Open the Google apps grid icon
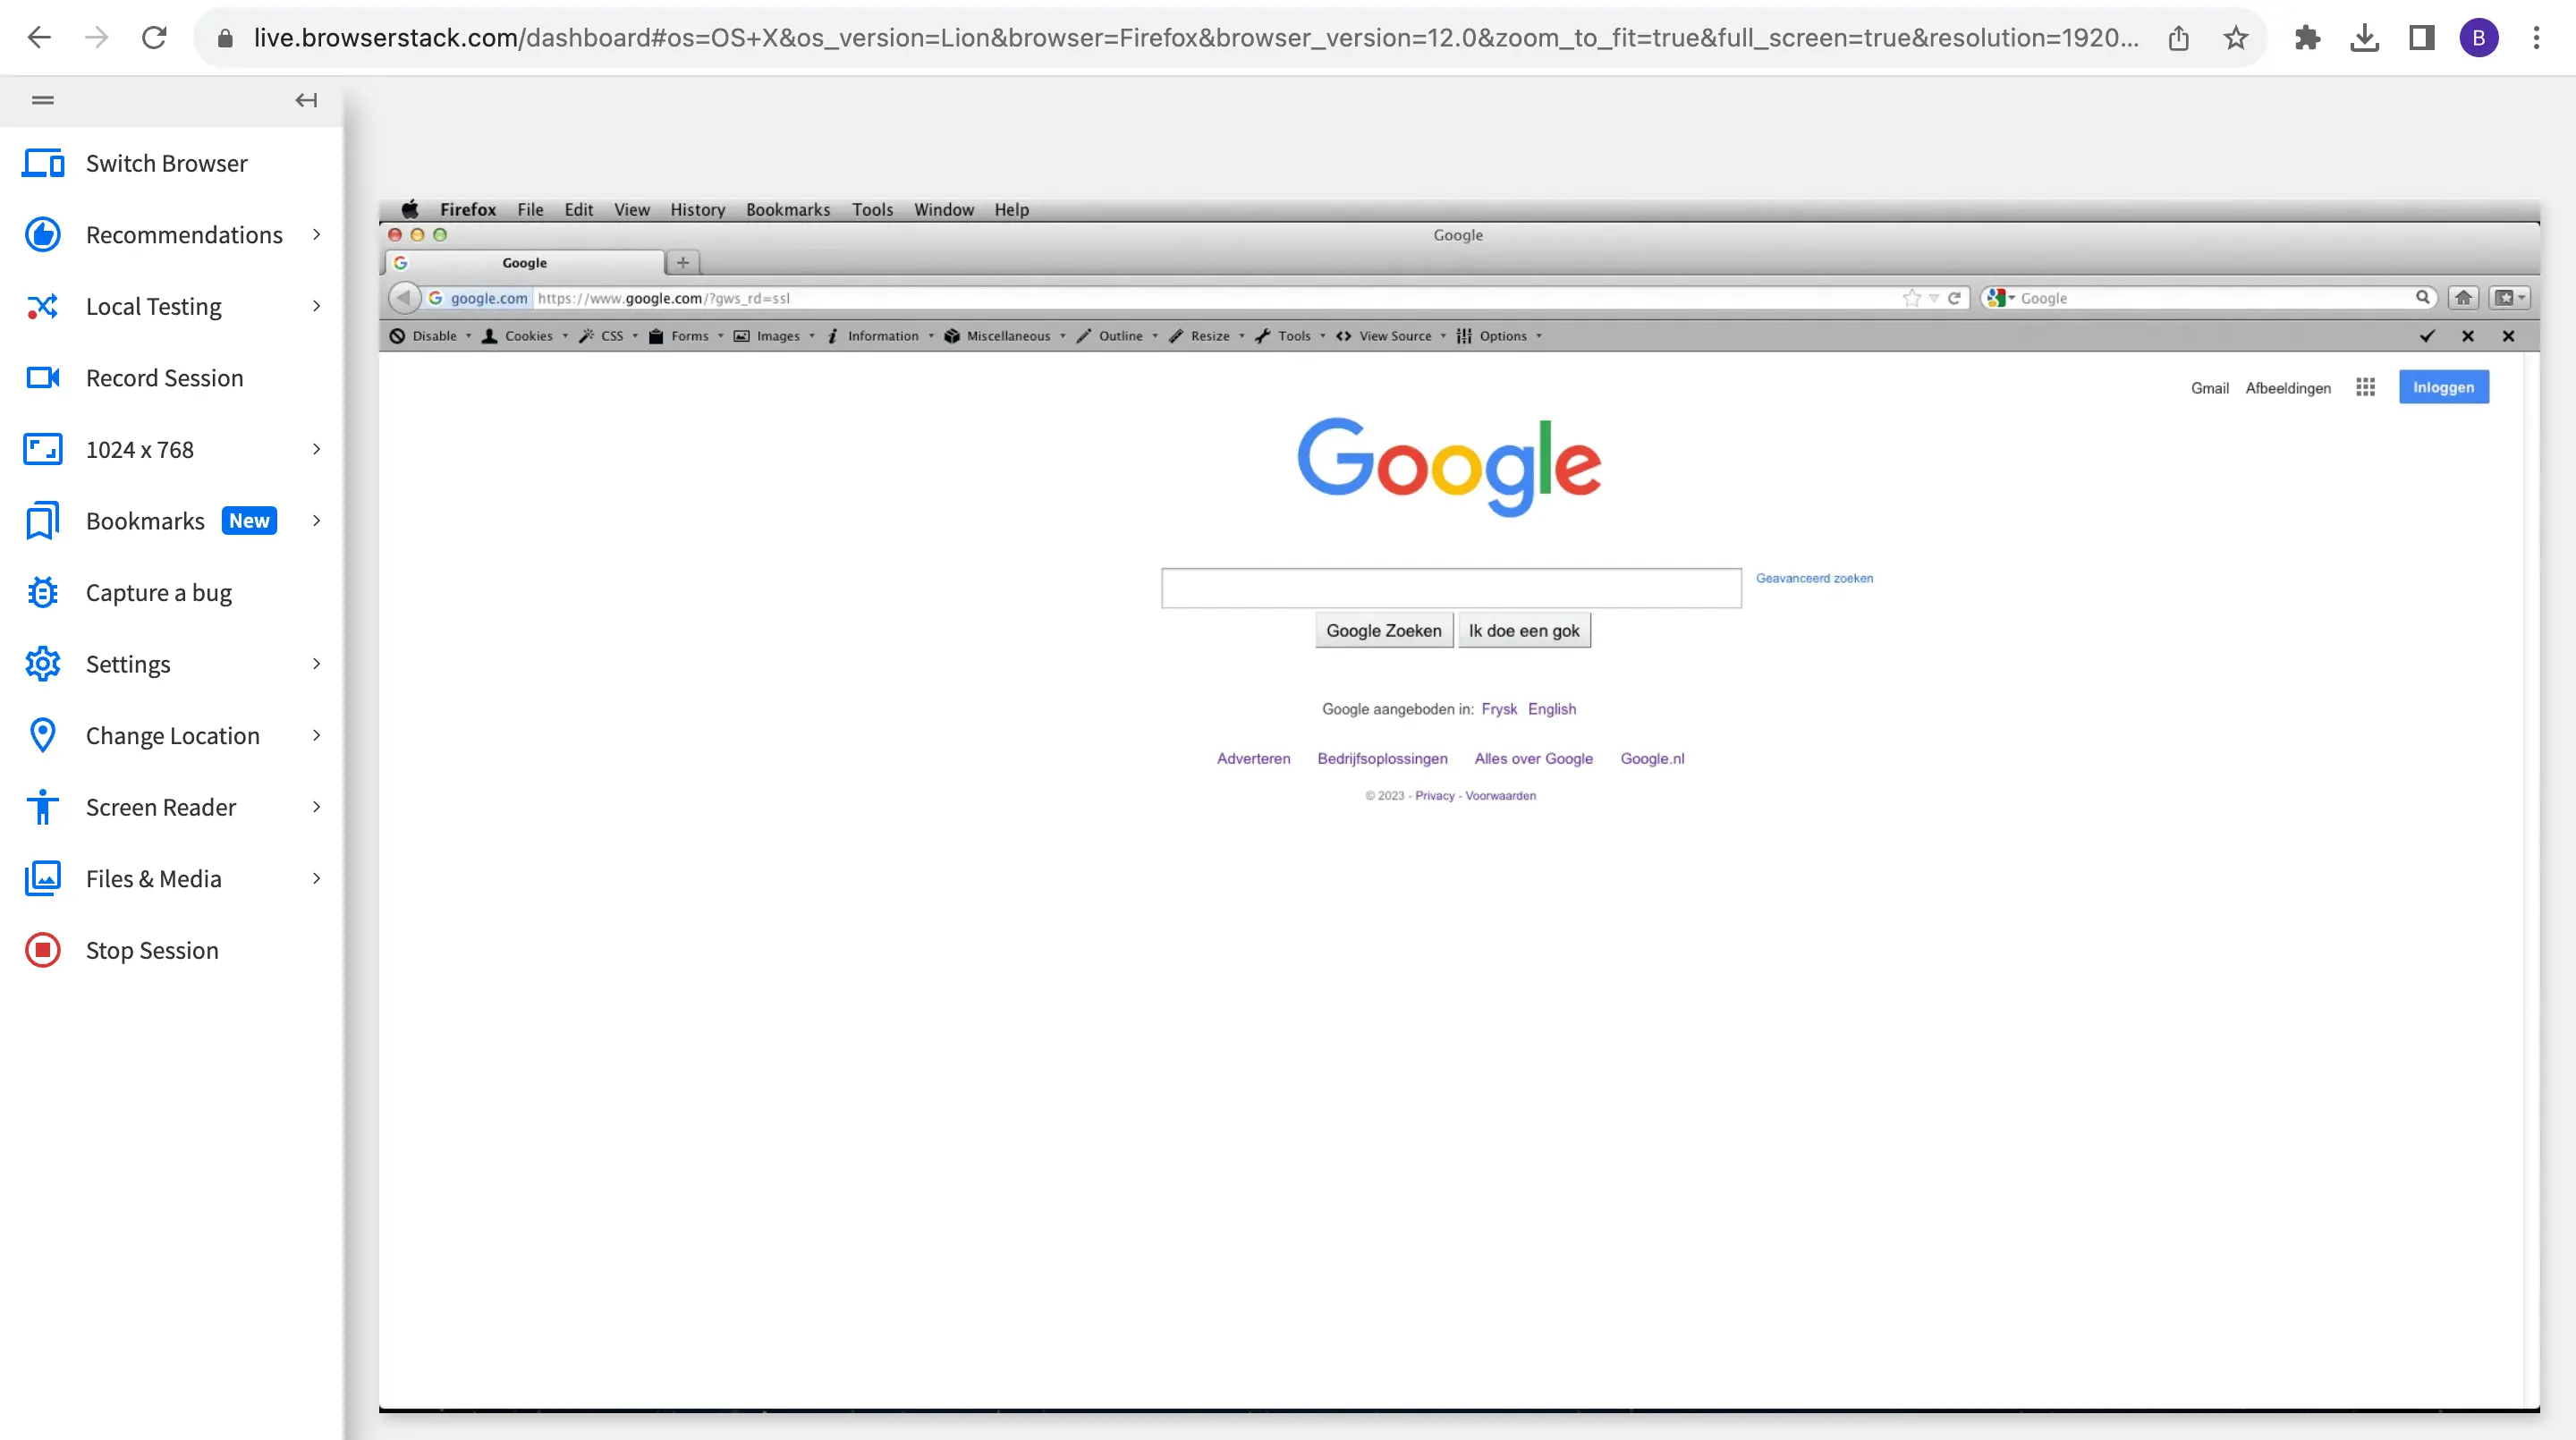The width and height of the screenshot is (2576, 1440). pyautogui.click(x=2365, y=388)
